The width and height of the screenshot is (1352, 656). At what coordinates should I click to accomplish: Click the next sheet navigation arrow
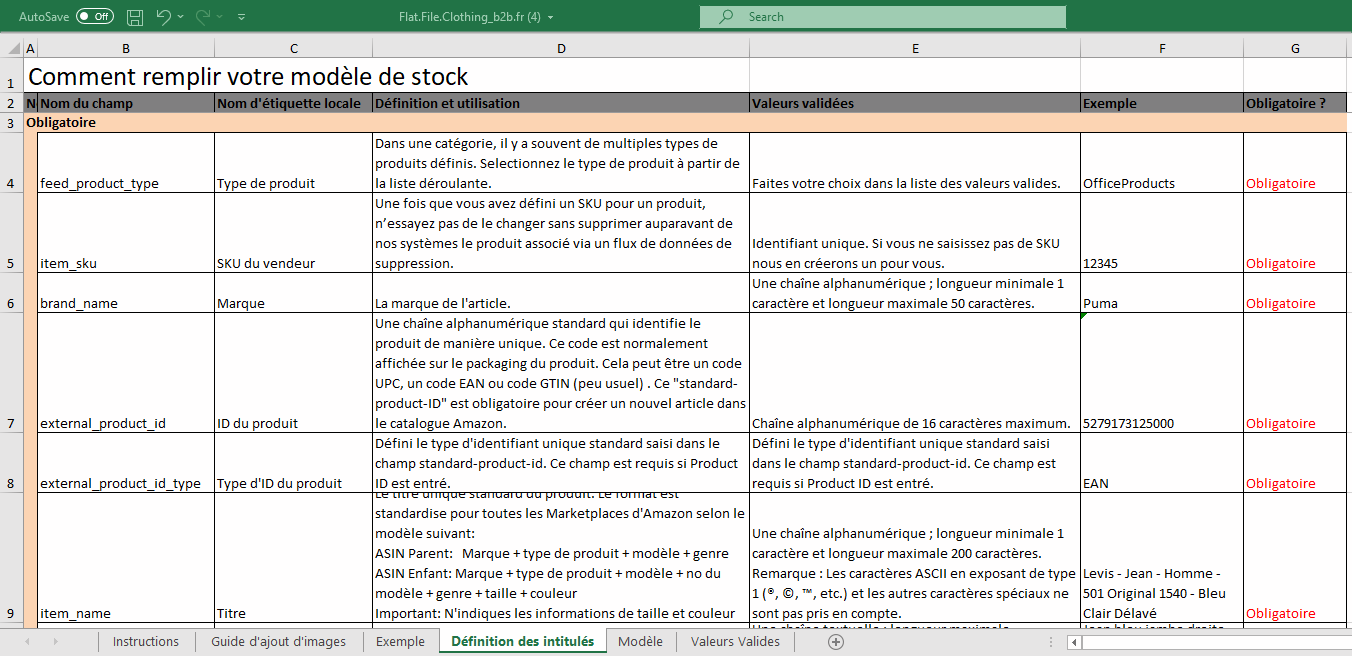click(55, 642)
